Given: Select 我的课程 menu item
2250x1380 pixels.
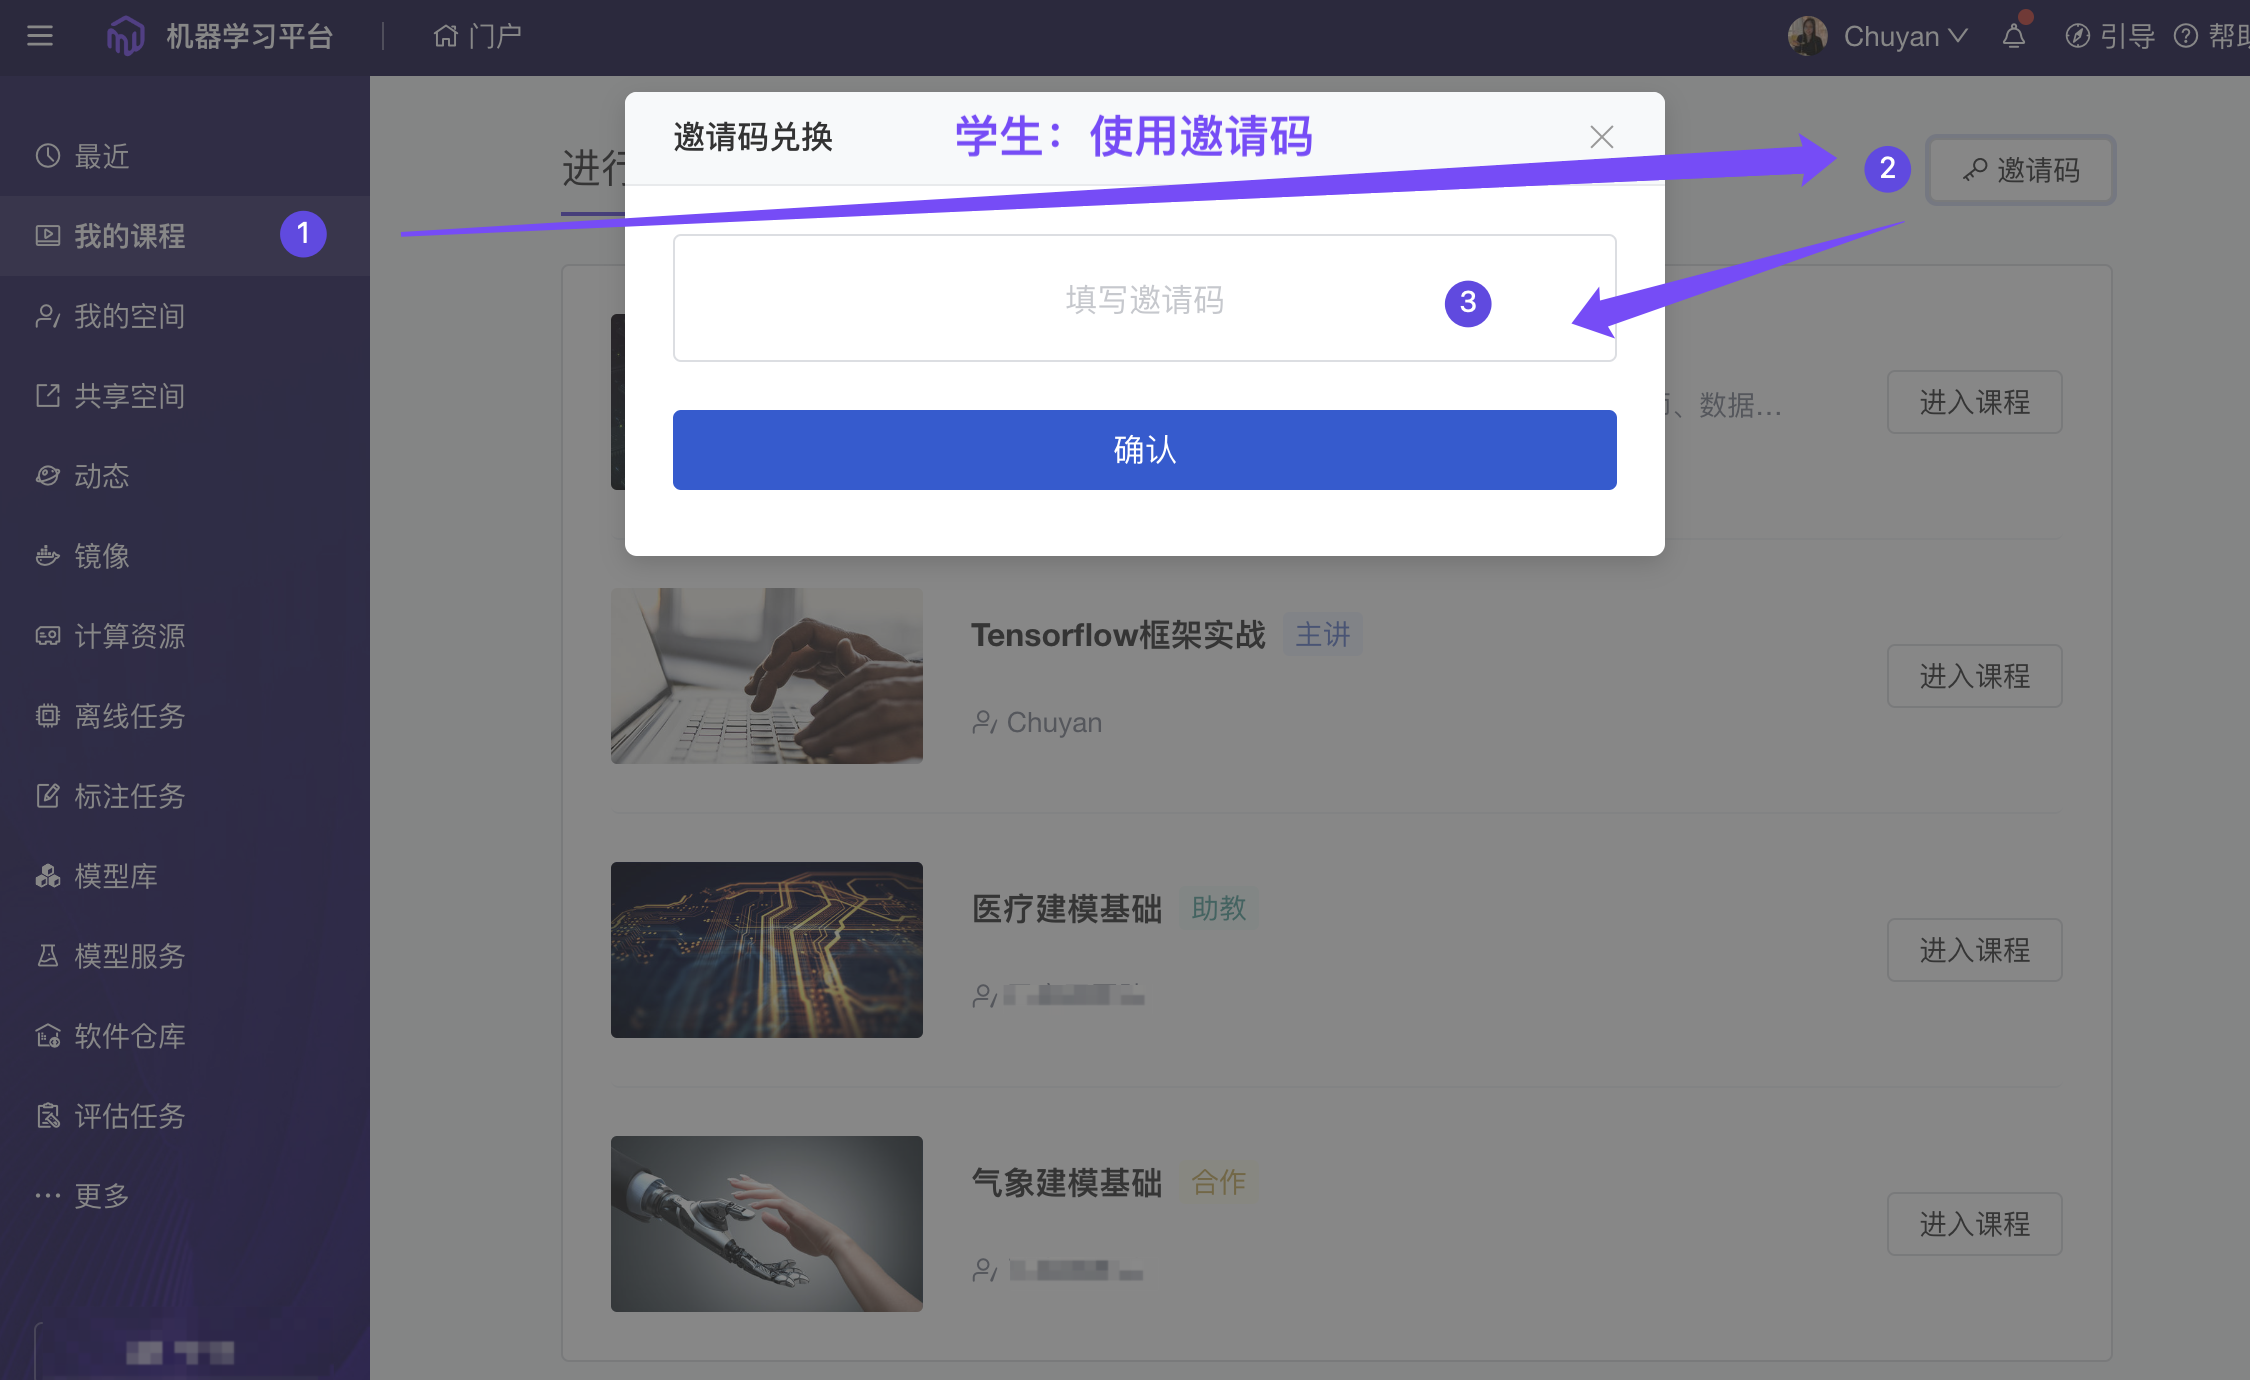Looking at the screenshot, I should pos(128,236).
